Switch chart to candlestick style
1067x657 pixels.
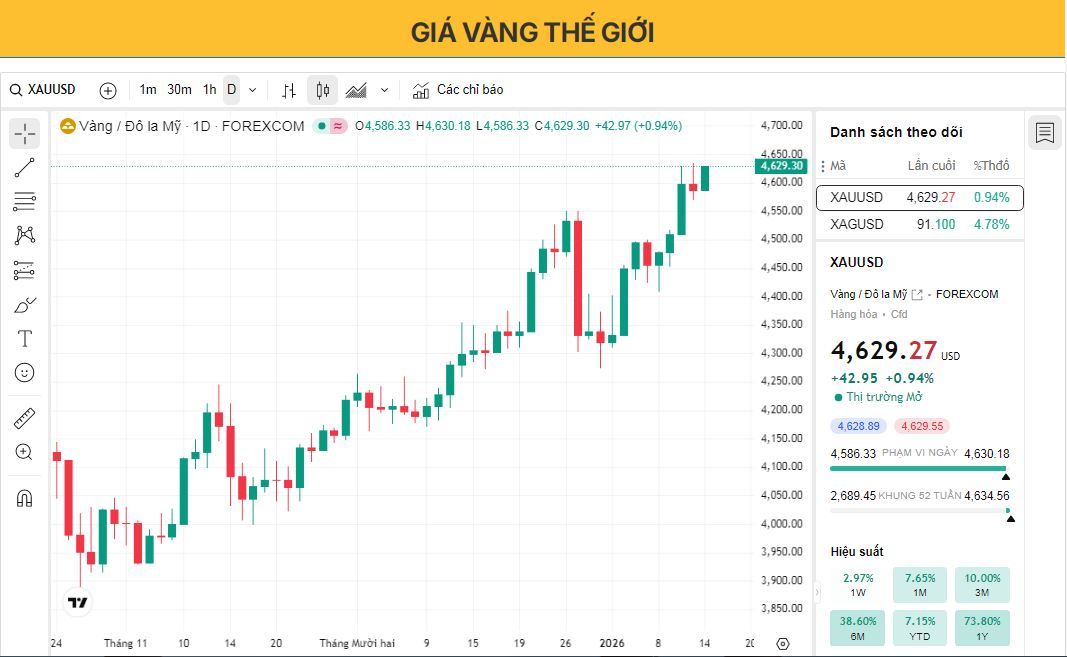click(x=321, y=90)
